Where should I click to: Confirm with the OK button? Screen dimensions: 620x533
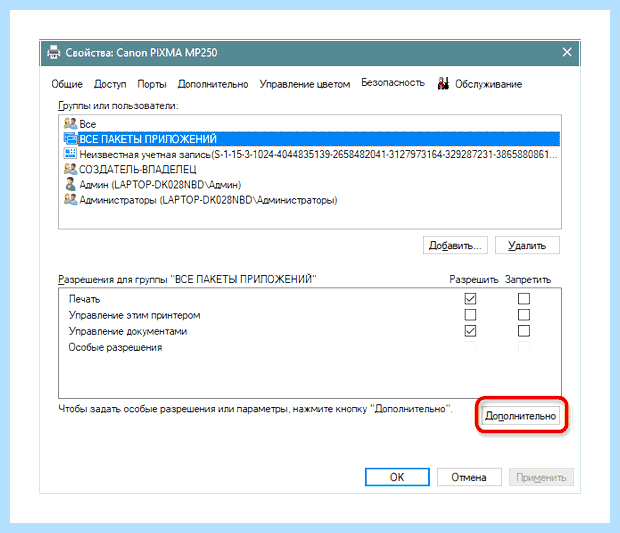click(x=397, y=477)
